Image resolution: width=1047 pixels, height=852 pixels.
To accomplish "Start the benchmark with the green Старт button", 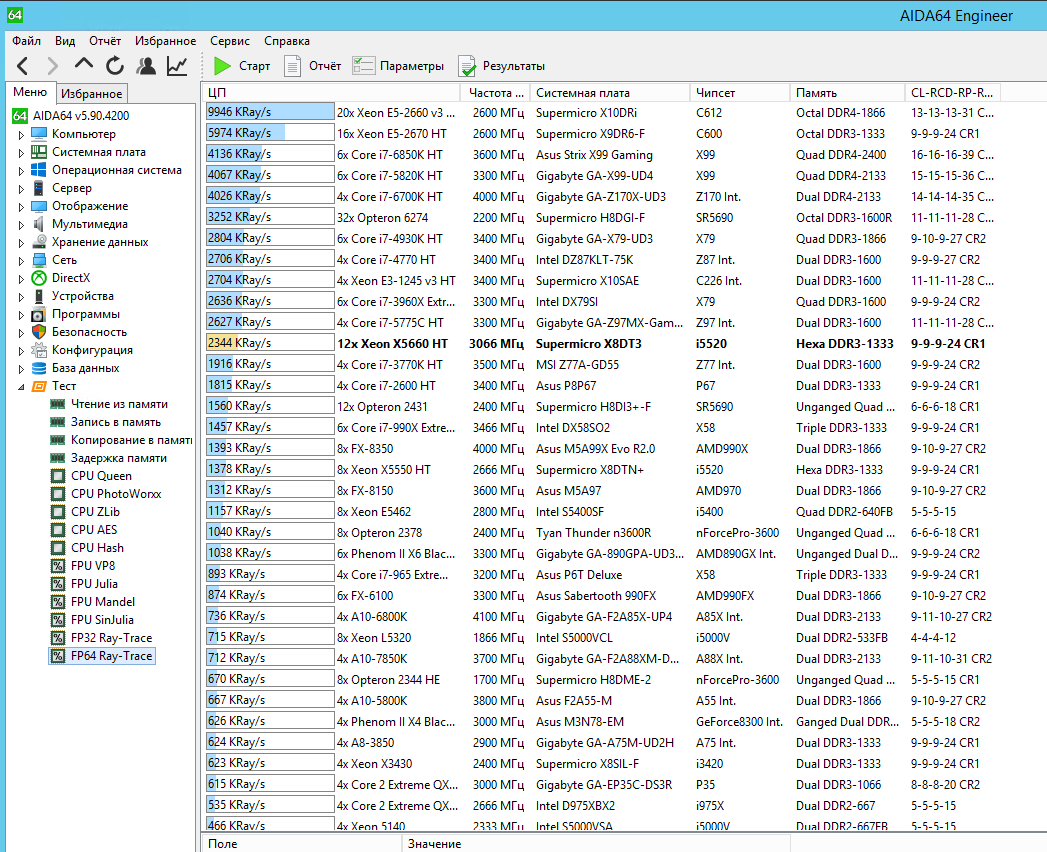I will [x=242, y=65].
